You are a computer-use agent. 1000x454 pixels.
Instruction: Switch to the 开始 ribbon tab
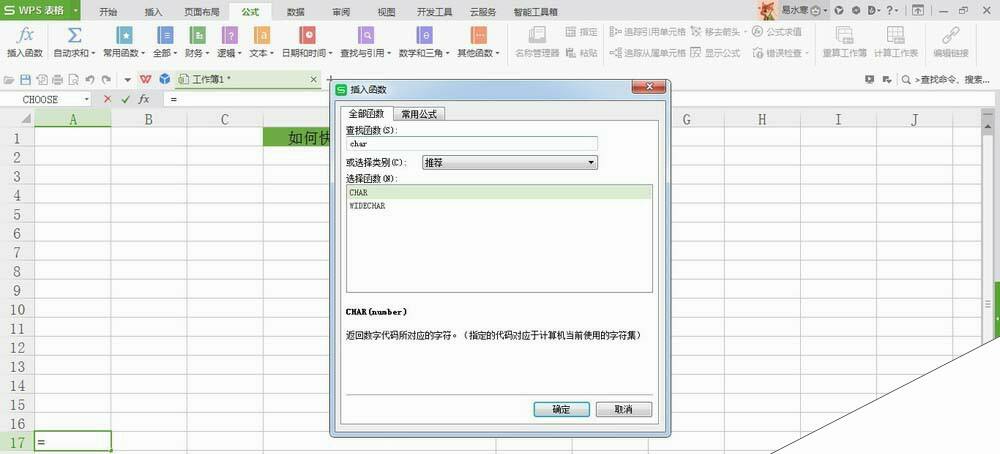tap(108, 12)
